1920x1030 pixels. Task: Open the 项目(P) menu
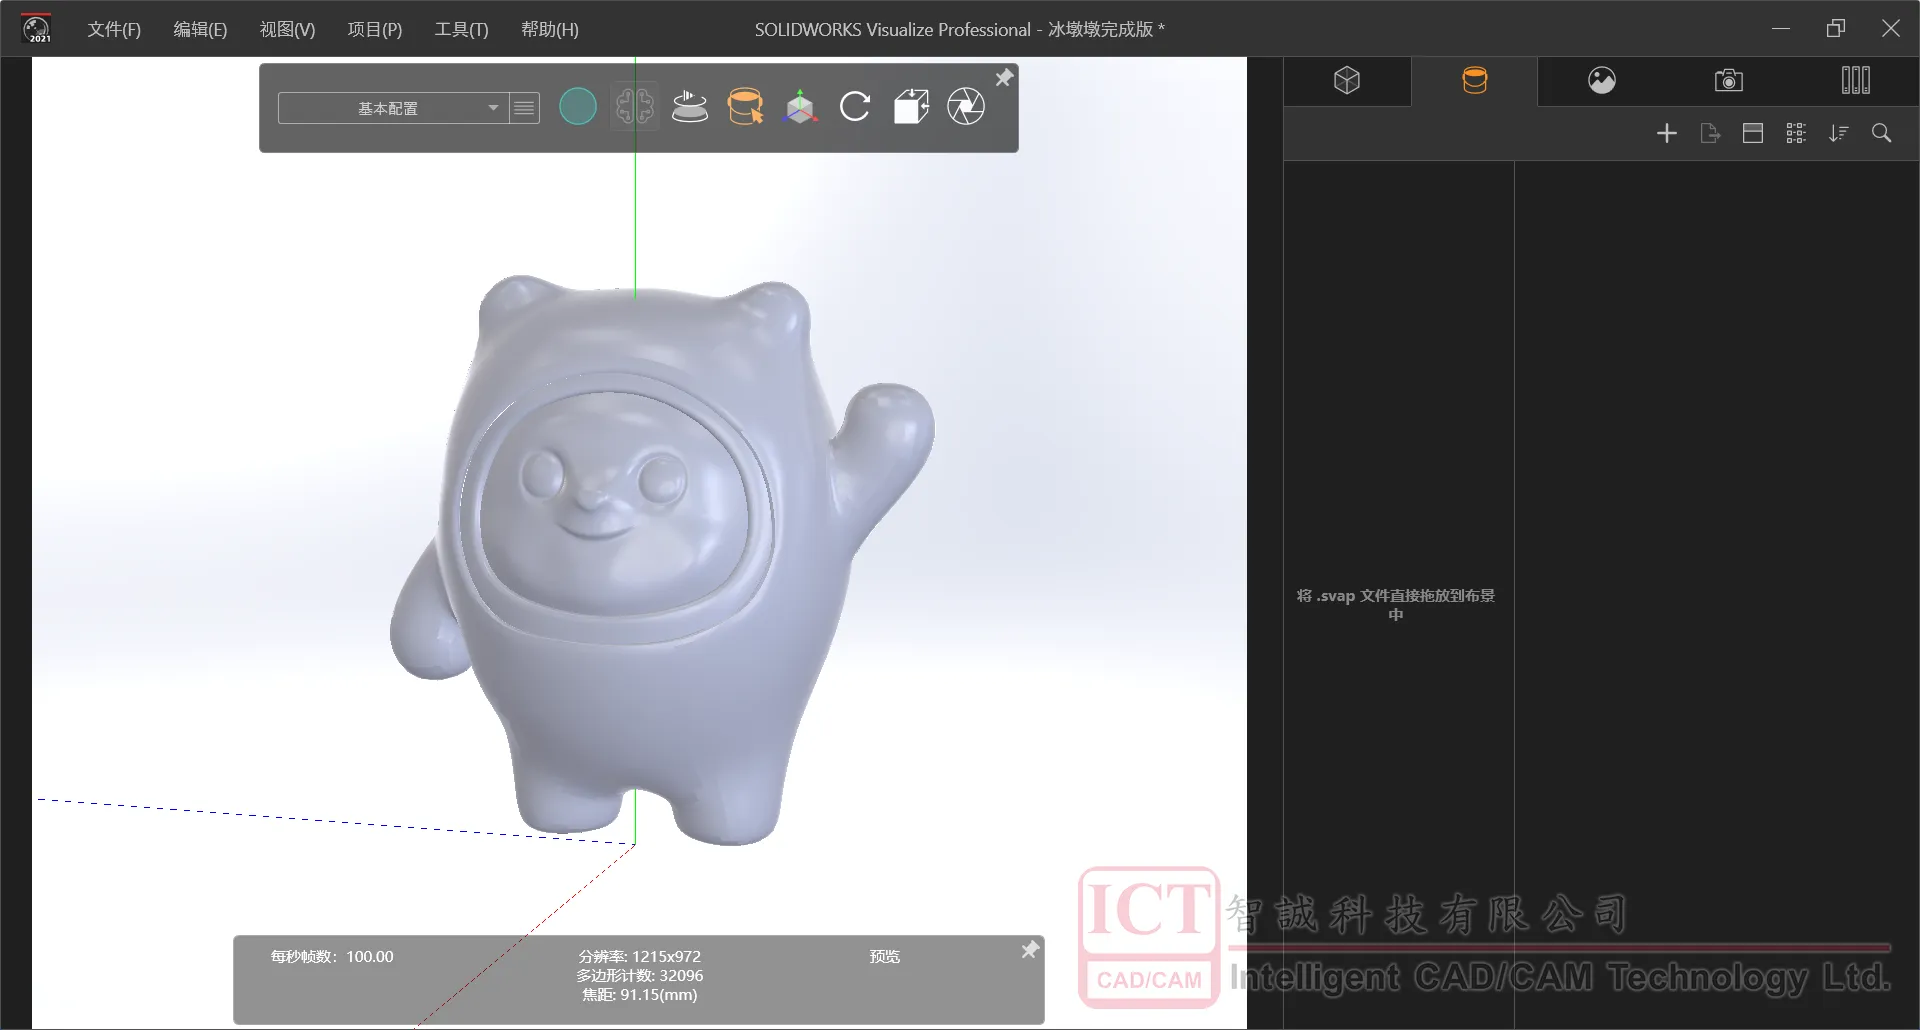coord(374,29)
